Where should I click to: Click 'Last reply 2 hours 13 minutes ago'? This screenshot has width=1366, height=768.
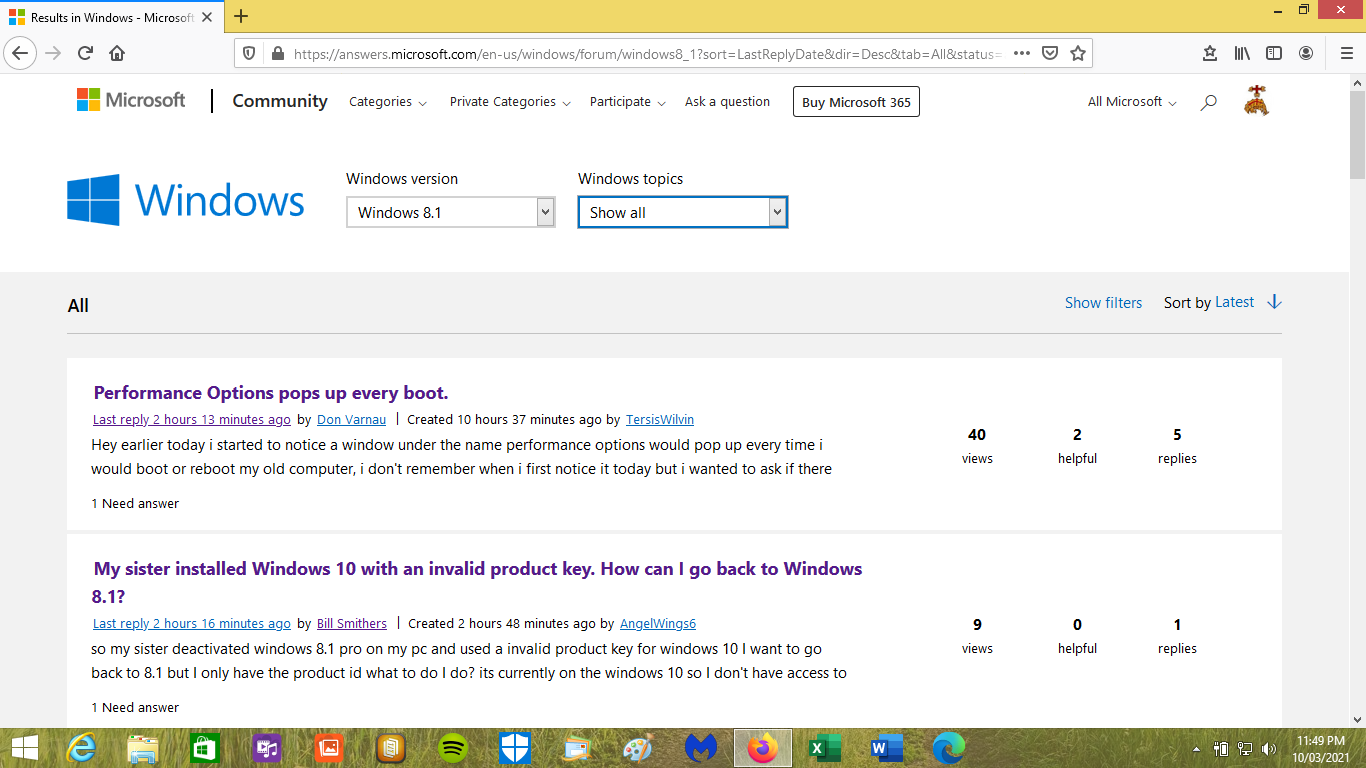(192, 420)
